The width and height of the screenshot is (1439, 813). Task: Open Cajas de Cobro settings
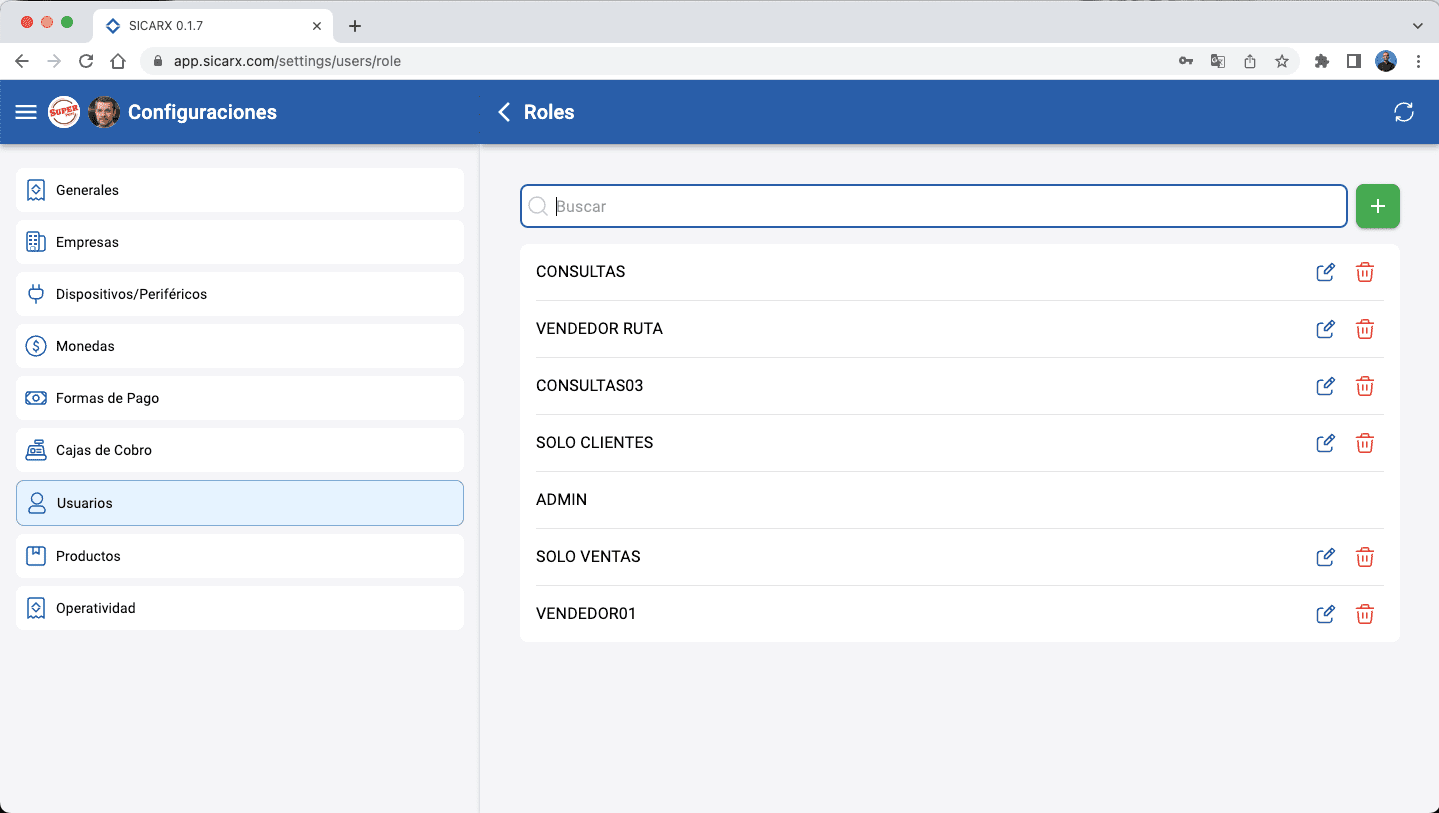coord(240,450)
